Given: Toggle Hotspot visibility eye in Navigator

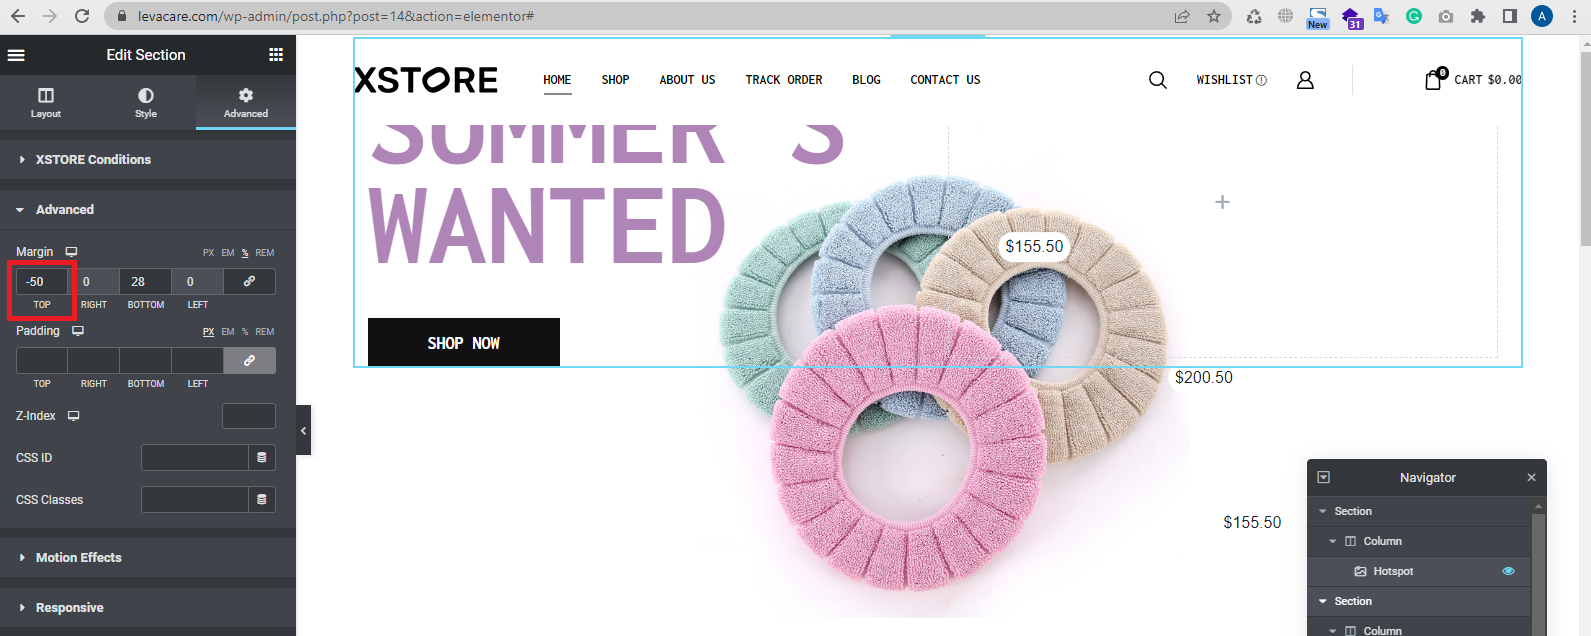Looking at the screenshot, I should 1508,571.
